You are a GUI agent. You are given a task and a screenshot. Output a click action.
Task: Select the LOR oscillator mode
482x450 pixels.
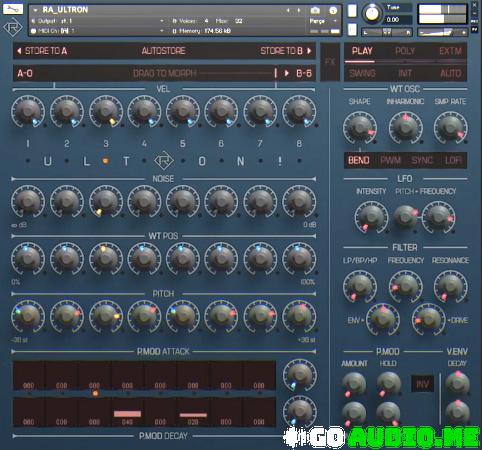tap(453, 160)
